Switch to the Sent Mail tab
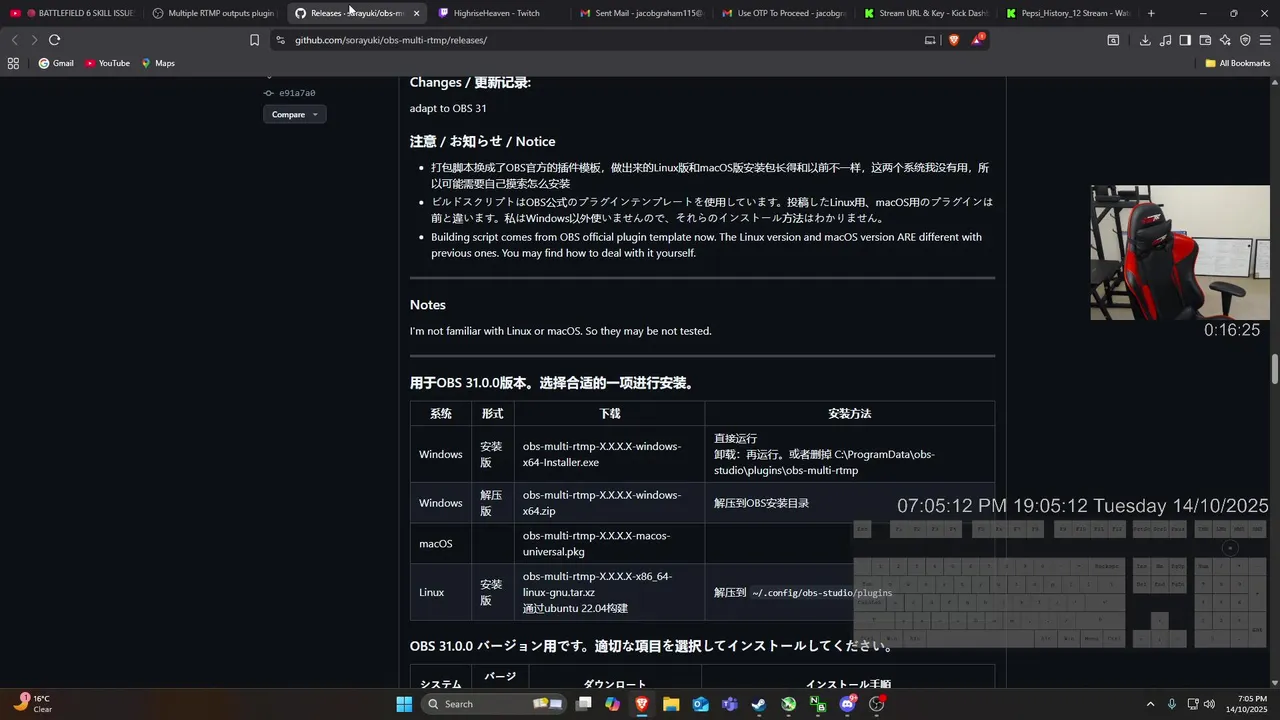Screen dimensions: 1280x720 (640, 13)
